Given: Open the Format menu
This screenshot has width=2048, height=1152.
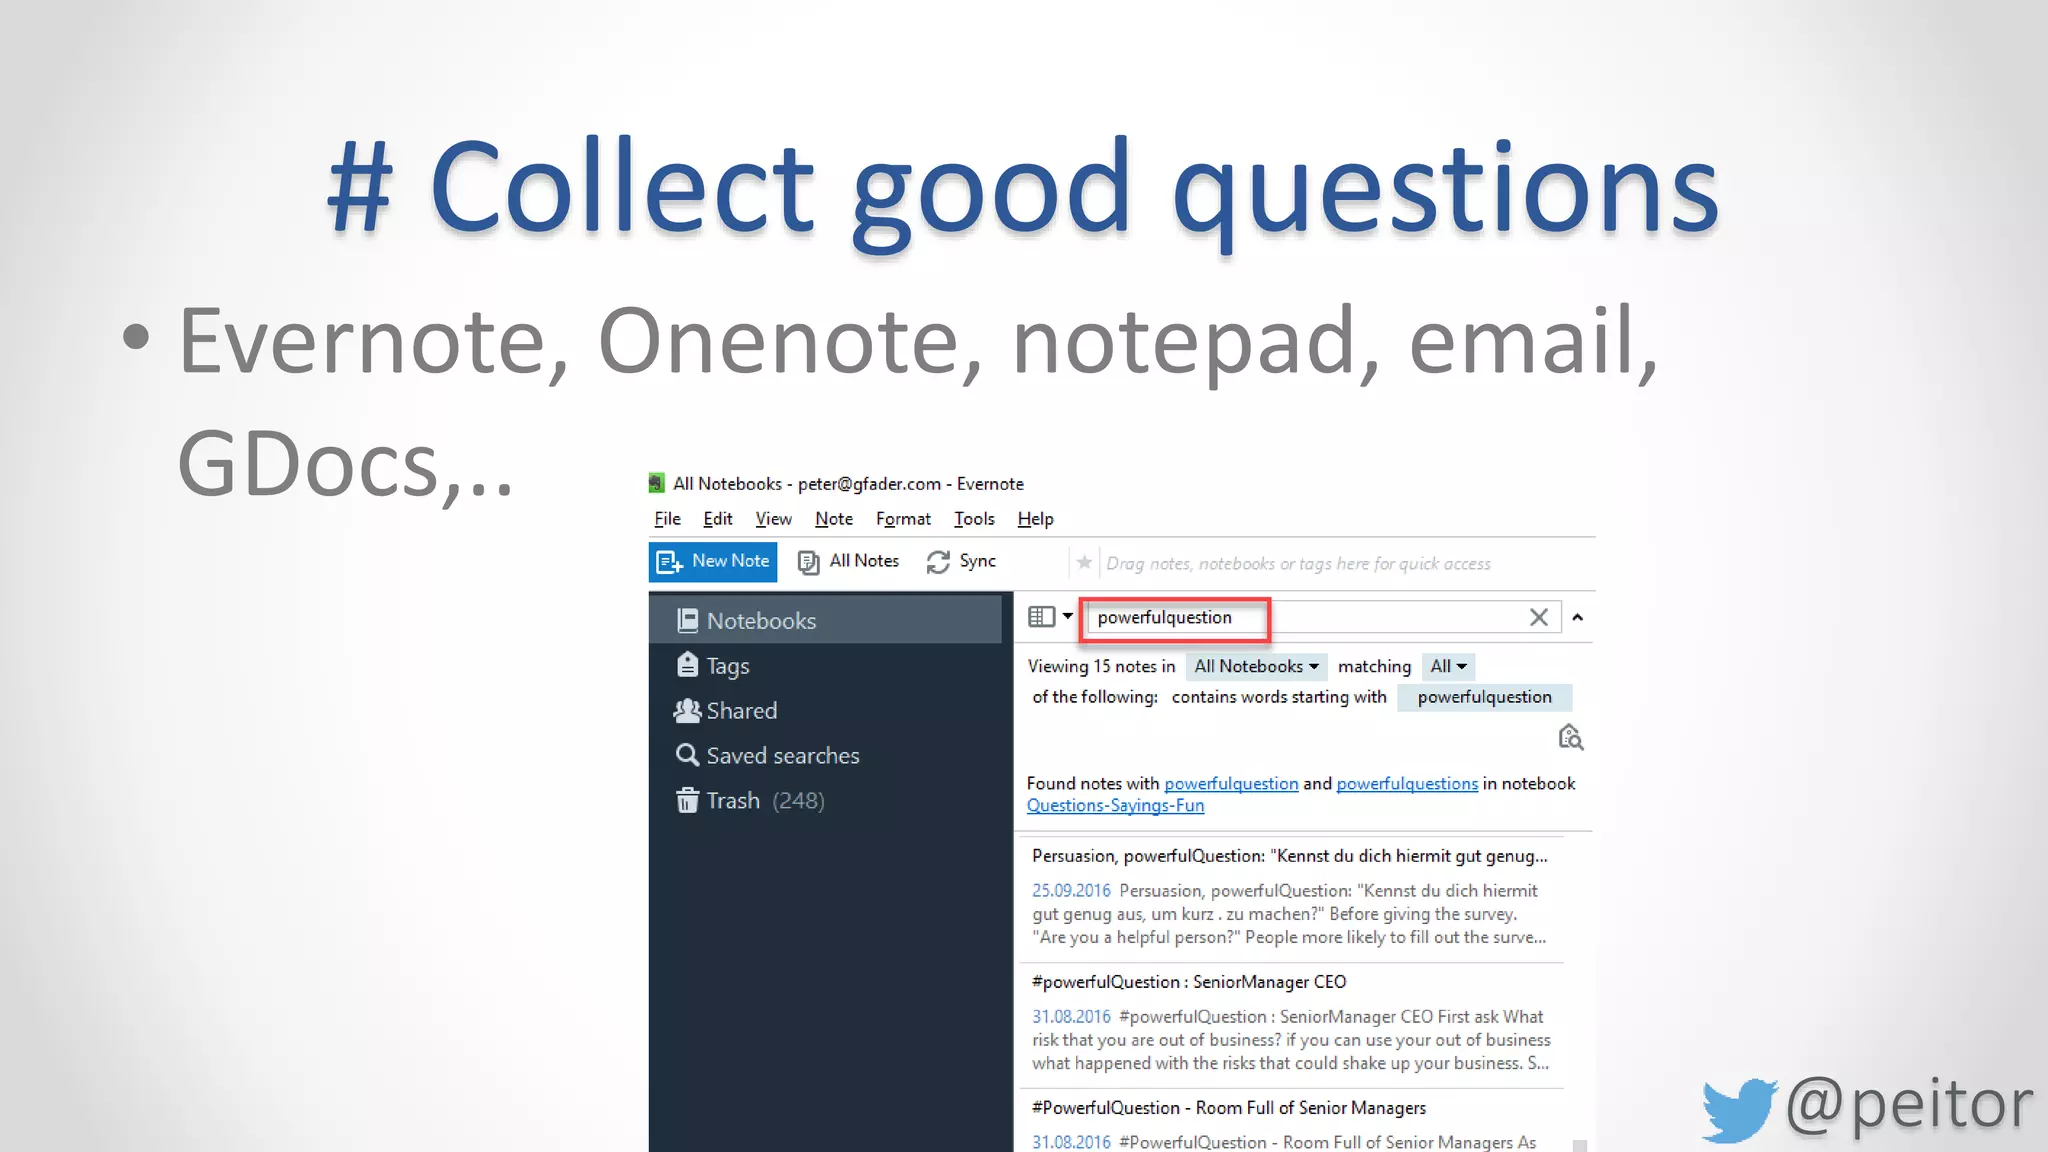Looking at the screenshot, I should (903, 519).
